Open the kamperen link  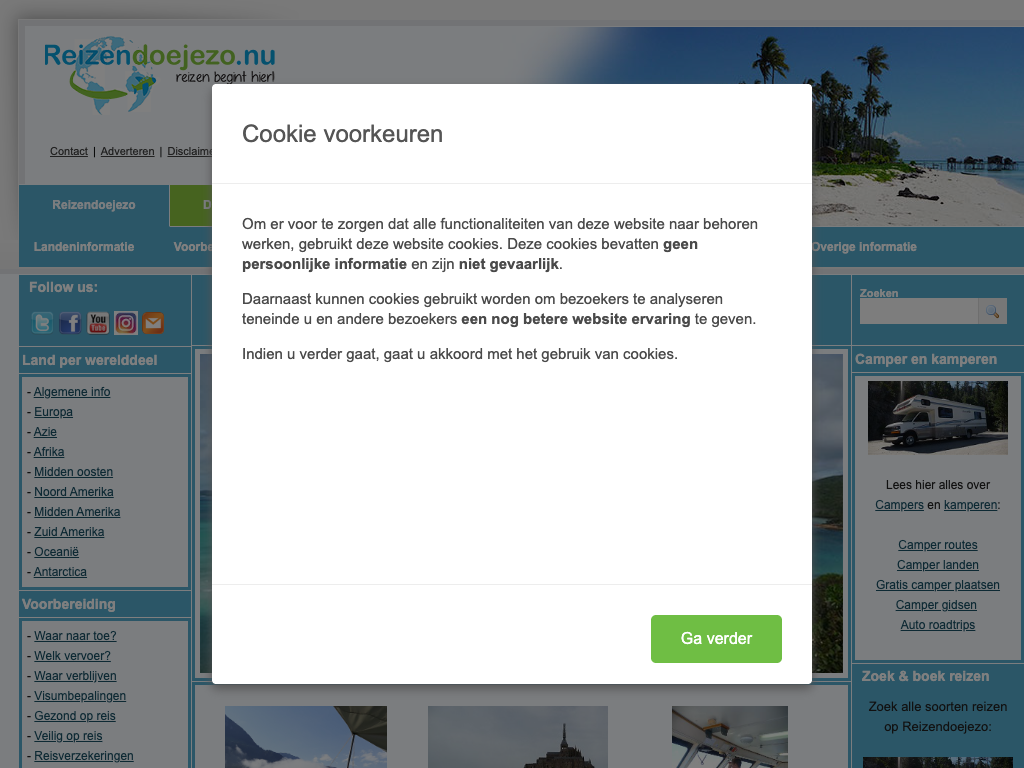(x=970, y=505)
